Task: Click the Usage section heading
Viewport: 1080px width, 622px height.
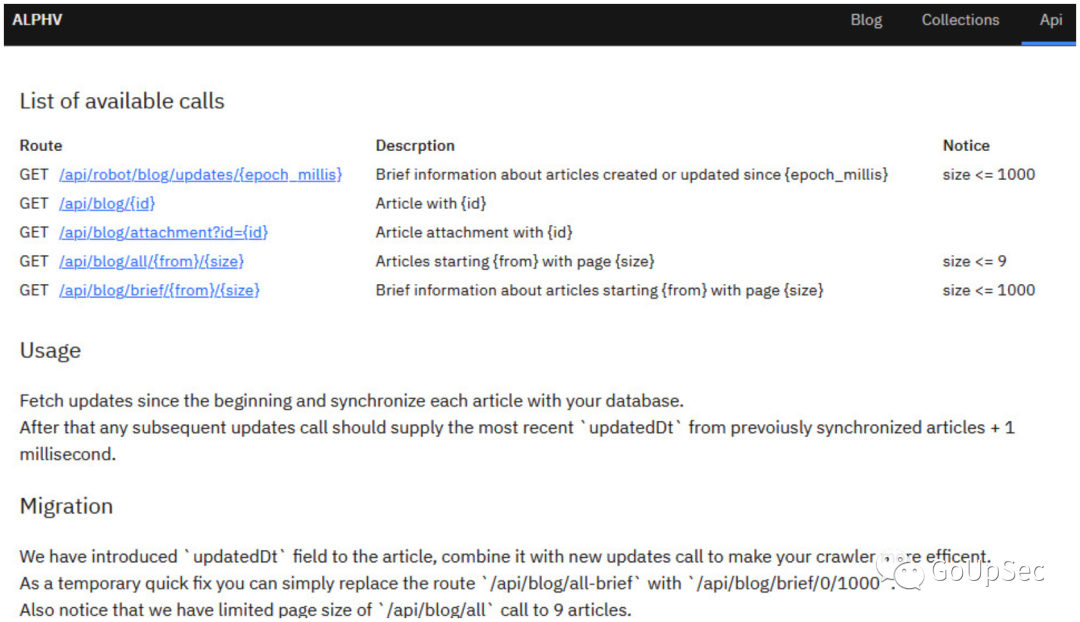Action: tap(50, 351)
